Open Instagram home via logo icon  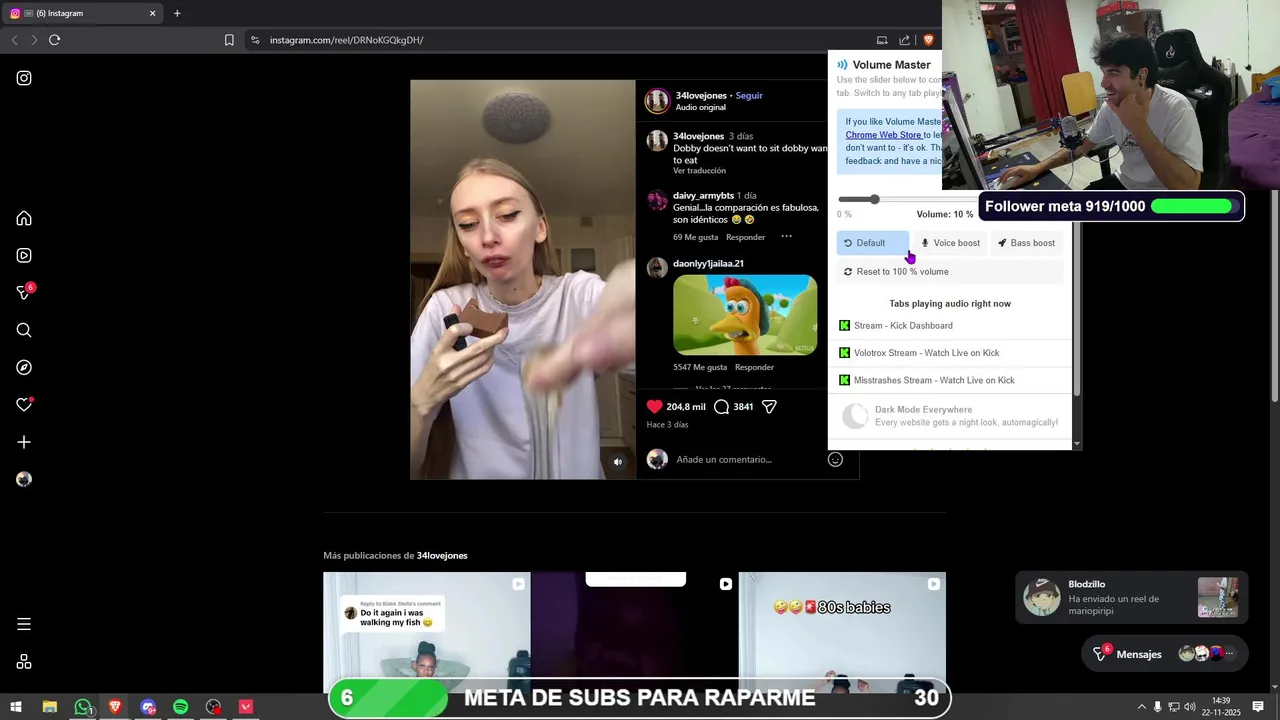[24, 78]
